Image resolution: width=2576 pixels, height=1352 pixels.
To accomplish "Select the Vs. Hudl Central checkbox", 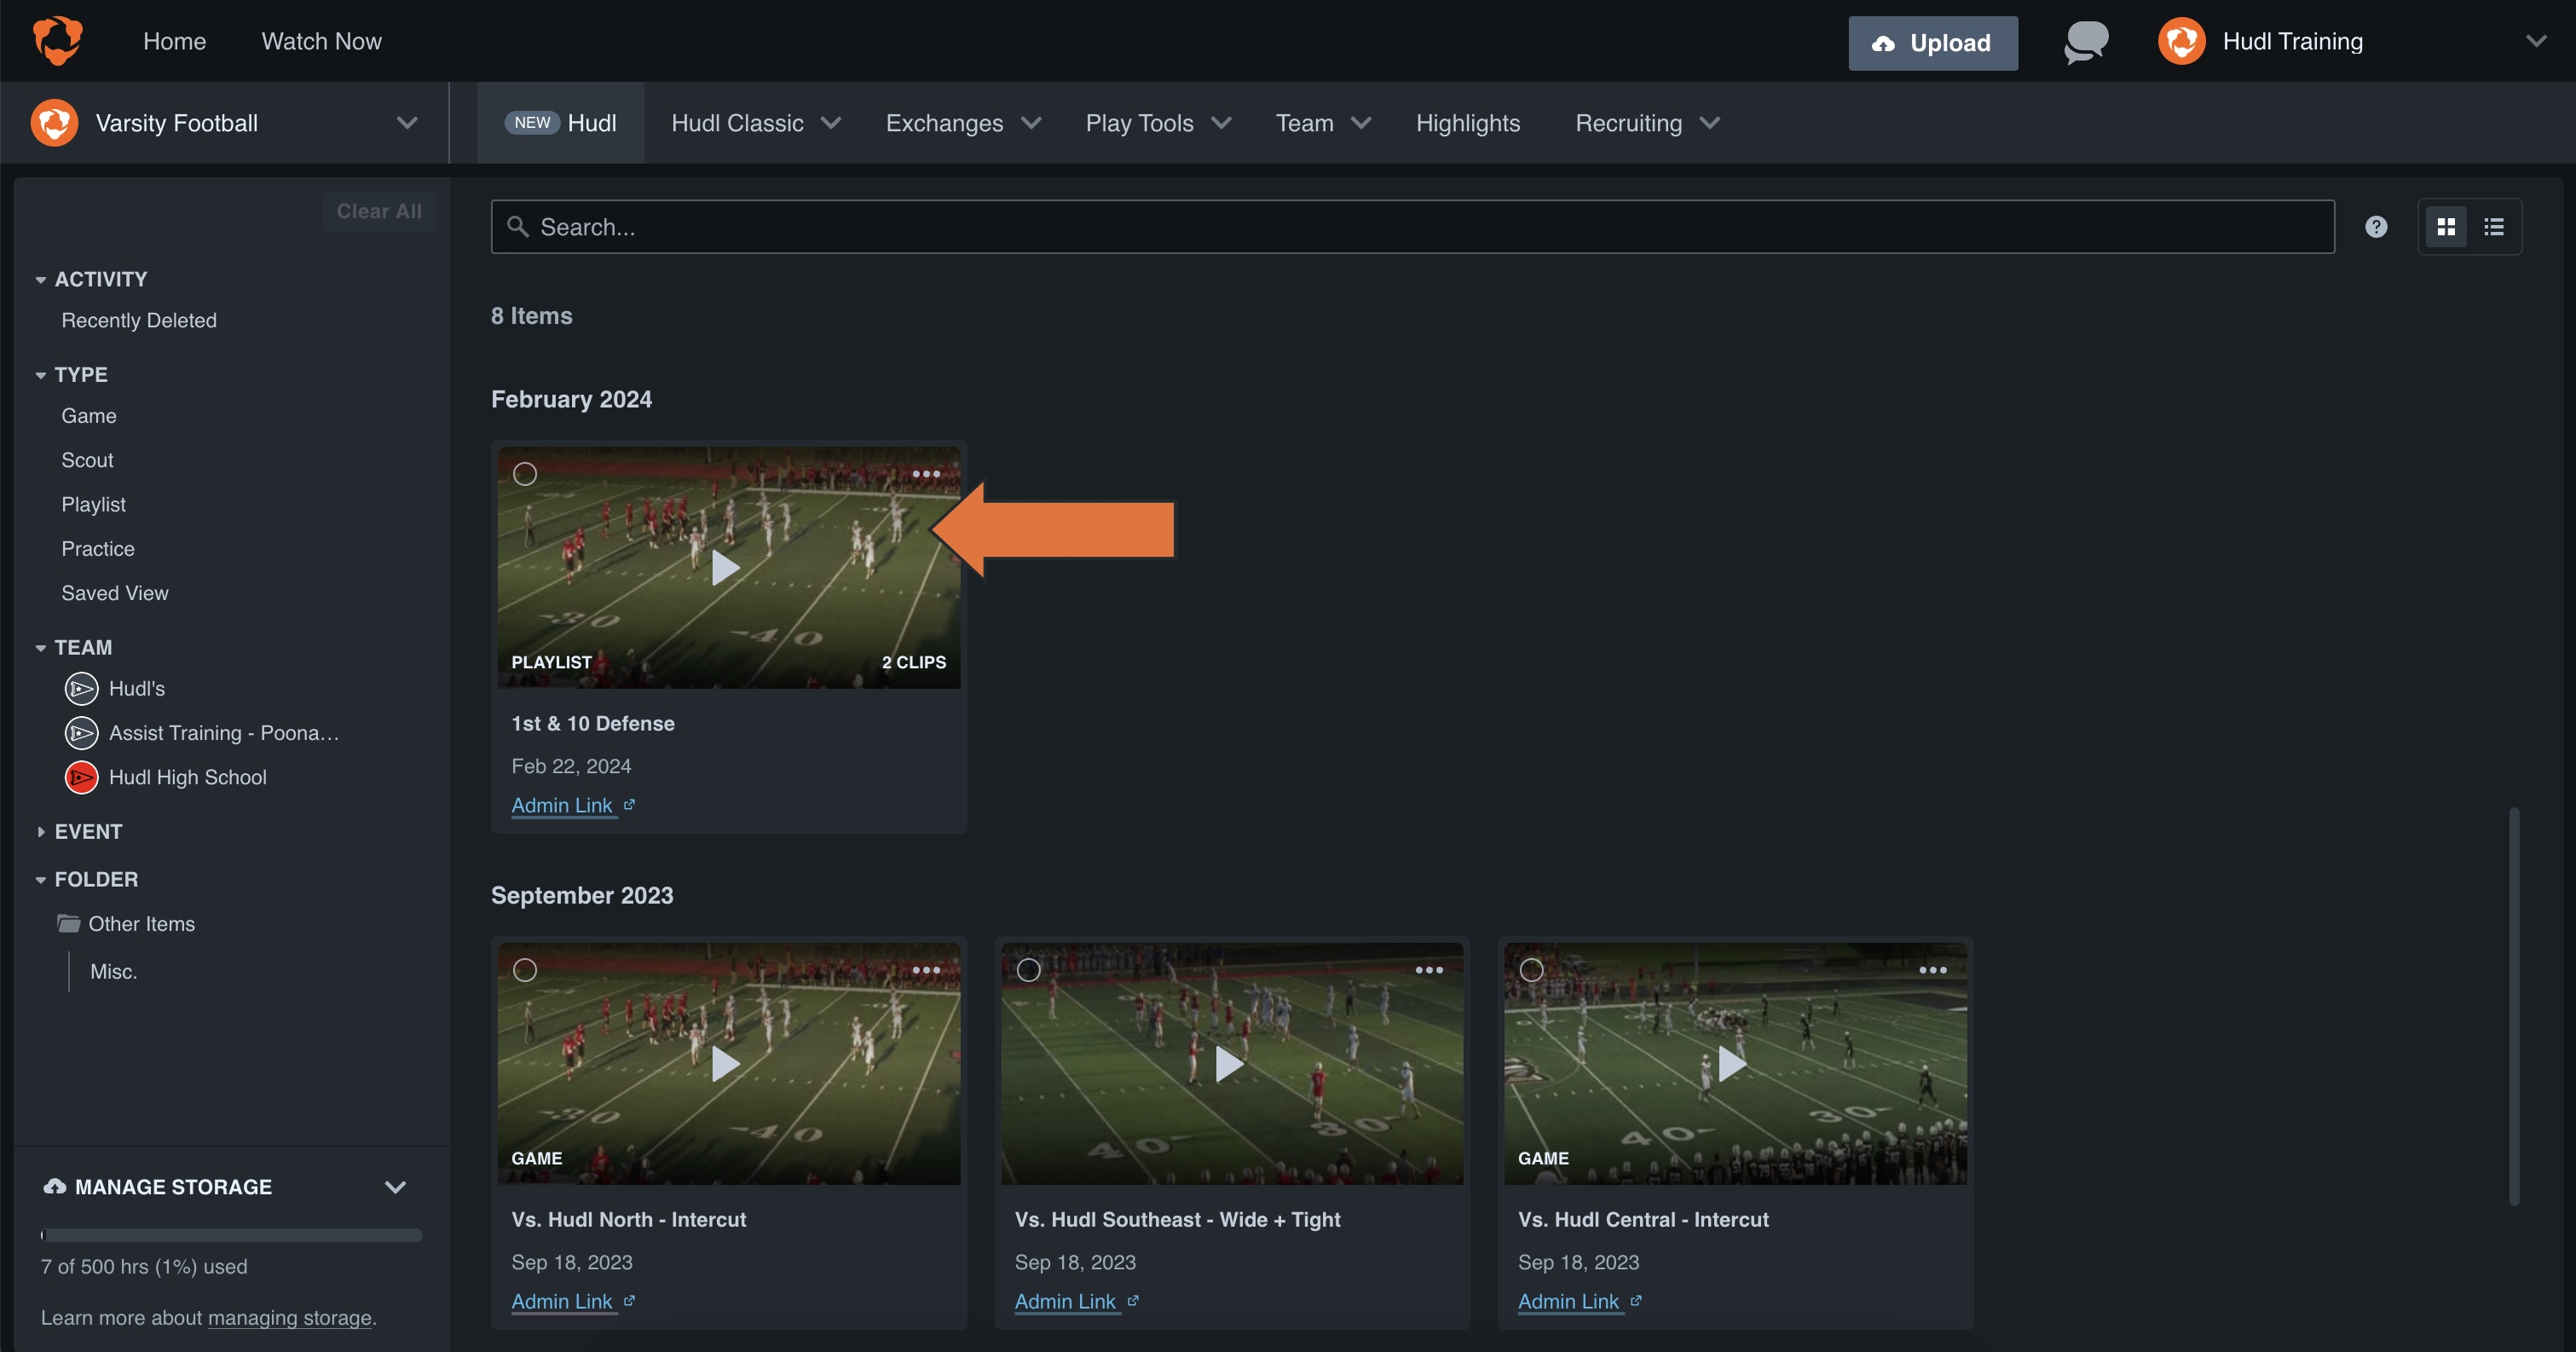I will [1531, 969].
